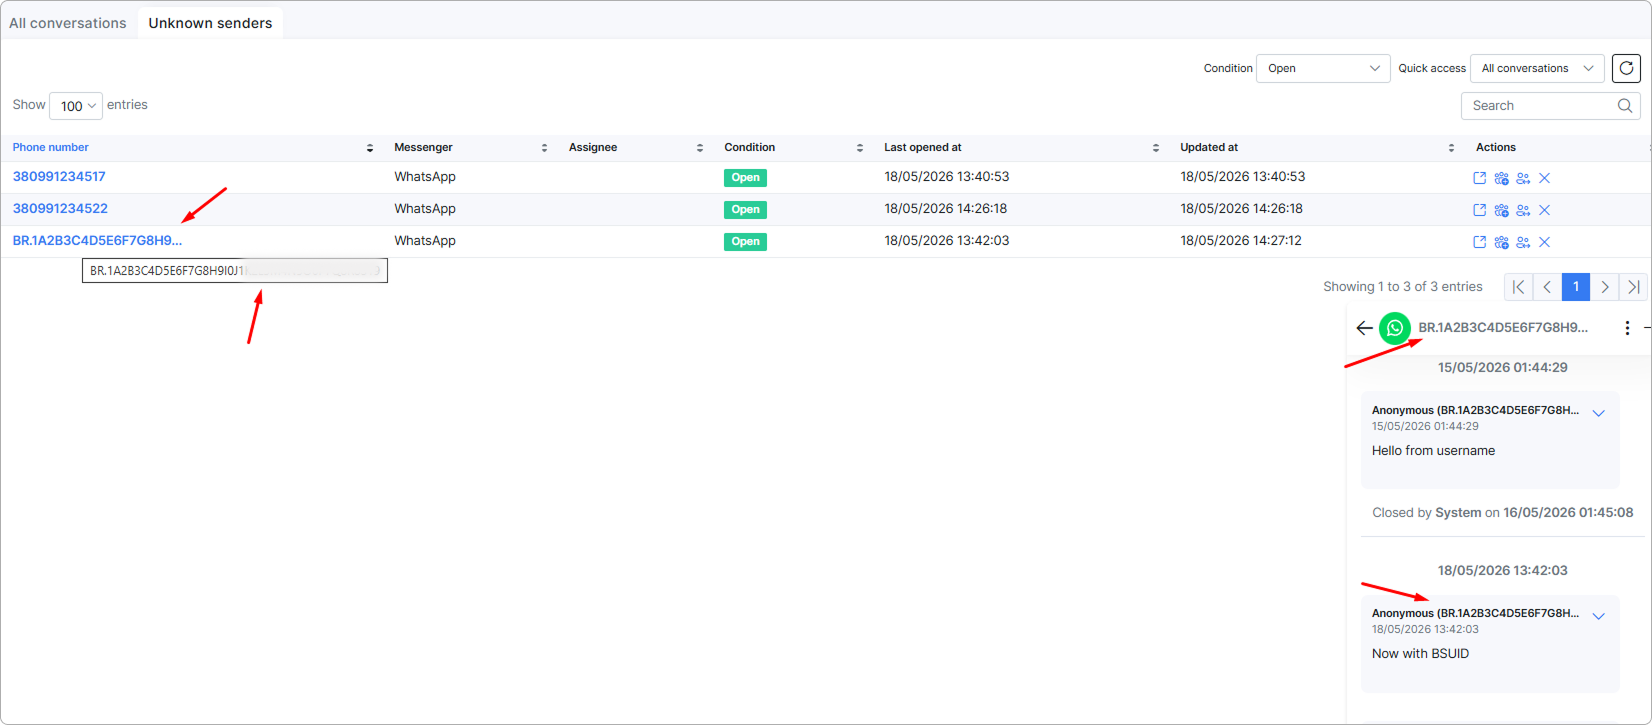Click Updated at 18/05/2026 14:27:12 cell
The height and width of the screenshot is (725, 1652).
tap(1241, 240)
